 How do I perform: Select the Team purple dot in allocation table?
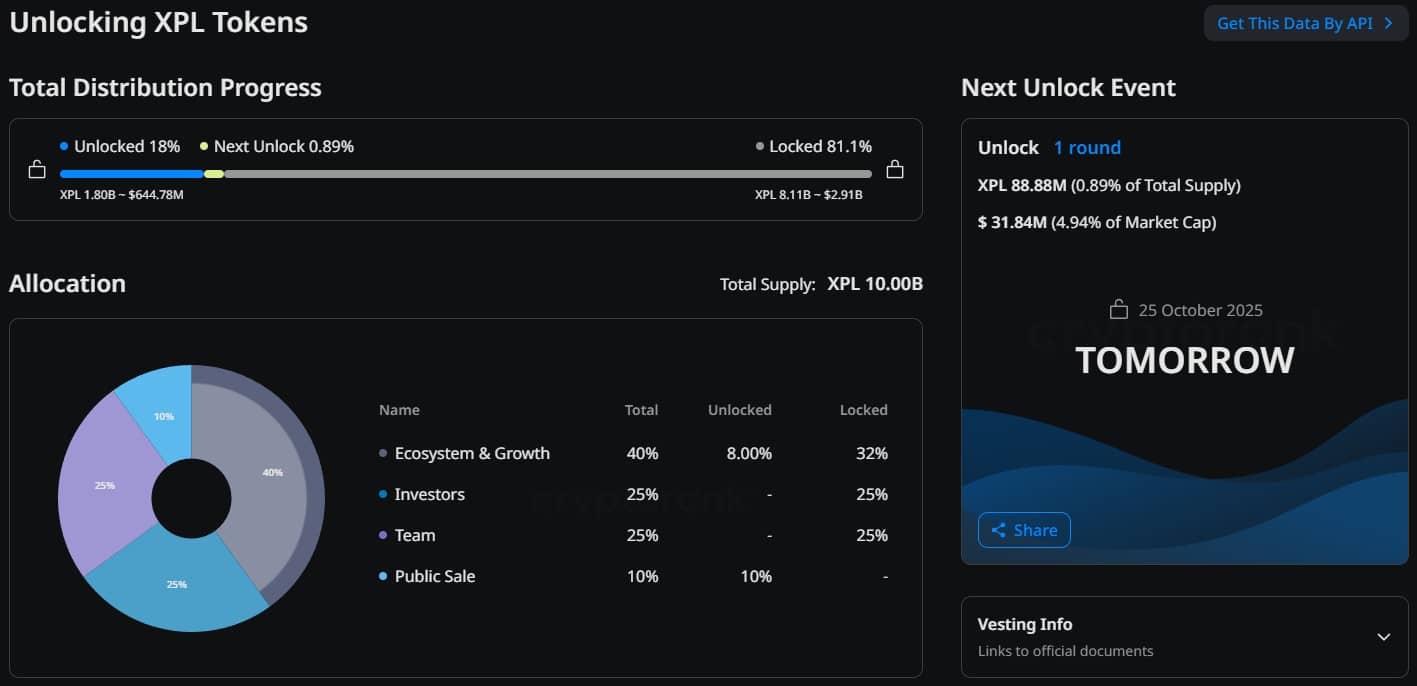tap(381, 535)
